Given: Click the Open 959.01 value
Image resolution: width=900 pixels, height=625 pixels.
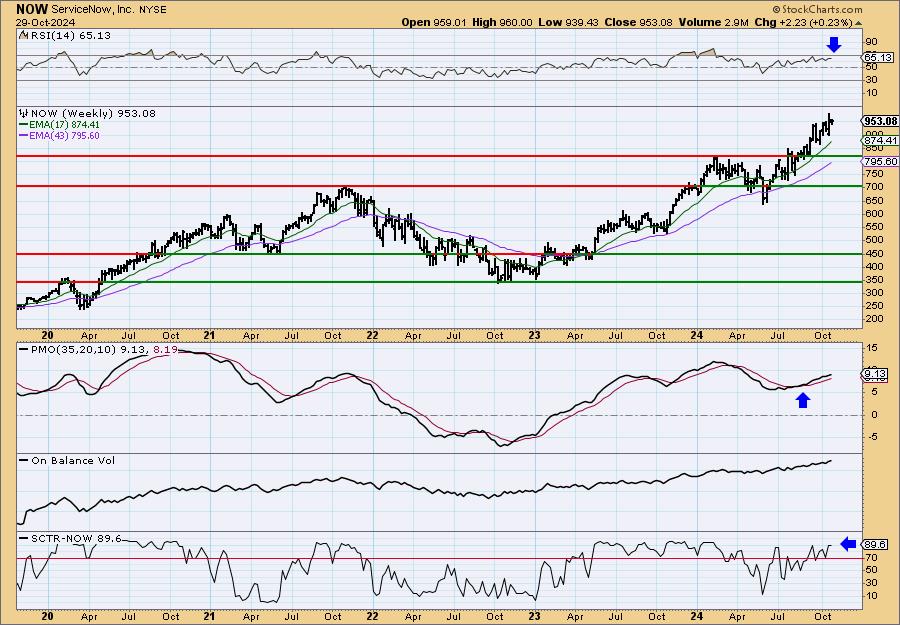Looking at the screenshot, I should pyautogui.click(x=434, y=22).
